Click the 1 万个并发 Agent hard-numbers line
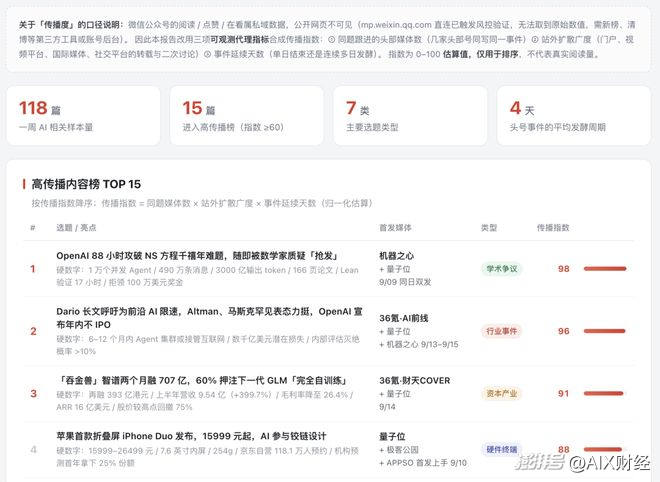 [x=208, y=276]
